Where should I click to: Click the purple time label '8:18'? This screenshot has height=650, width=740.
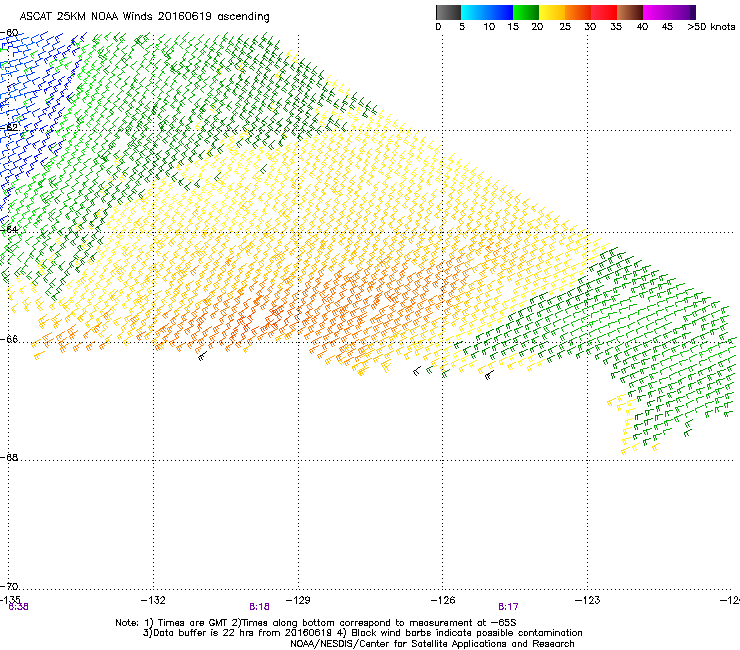pyautogui.click(x=260, y=607)
